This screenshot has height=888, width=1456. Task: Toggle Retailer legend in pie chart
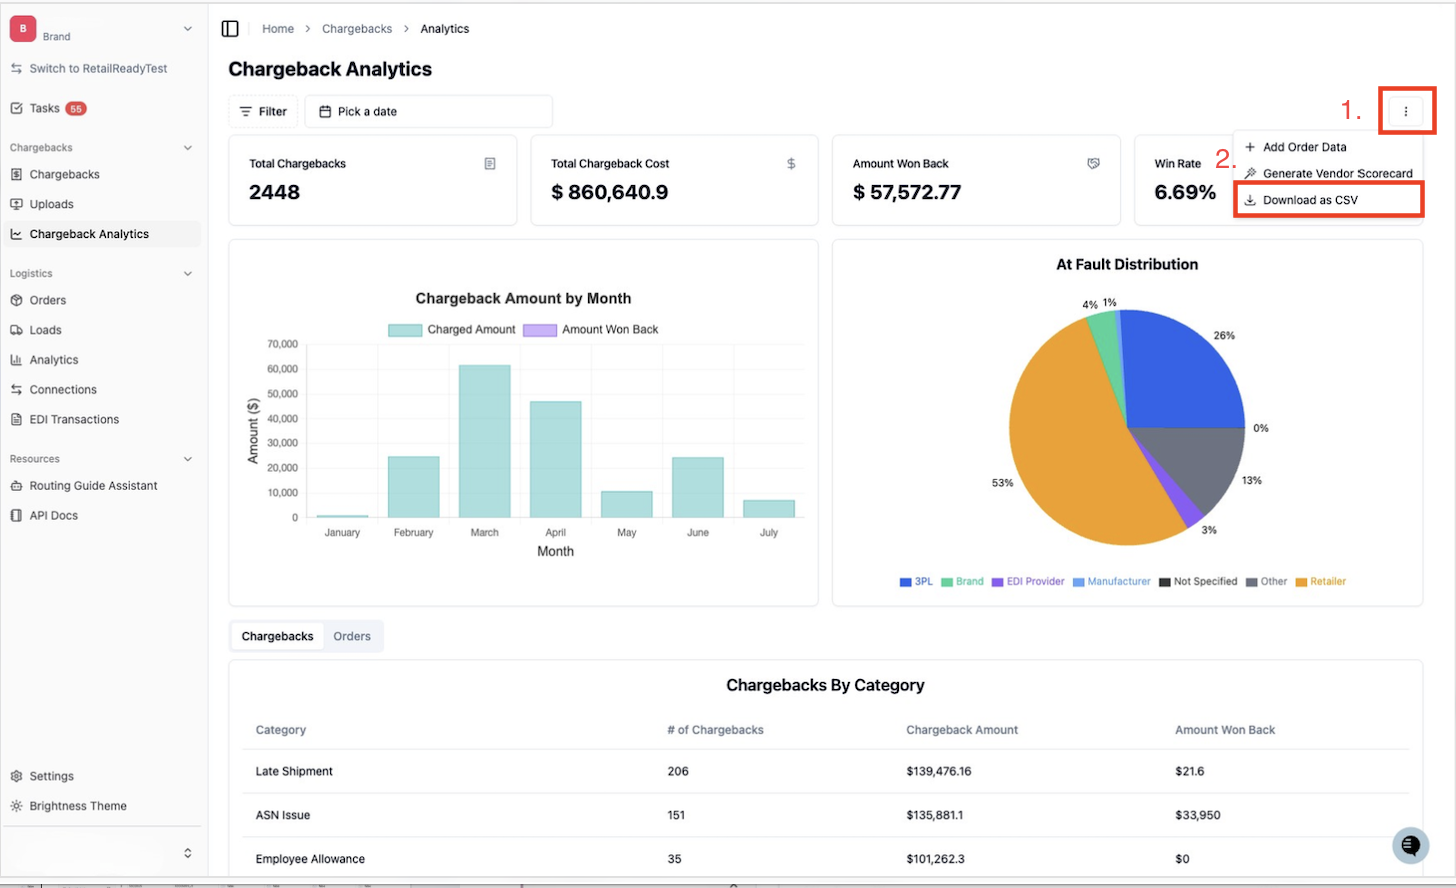1320,581
